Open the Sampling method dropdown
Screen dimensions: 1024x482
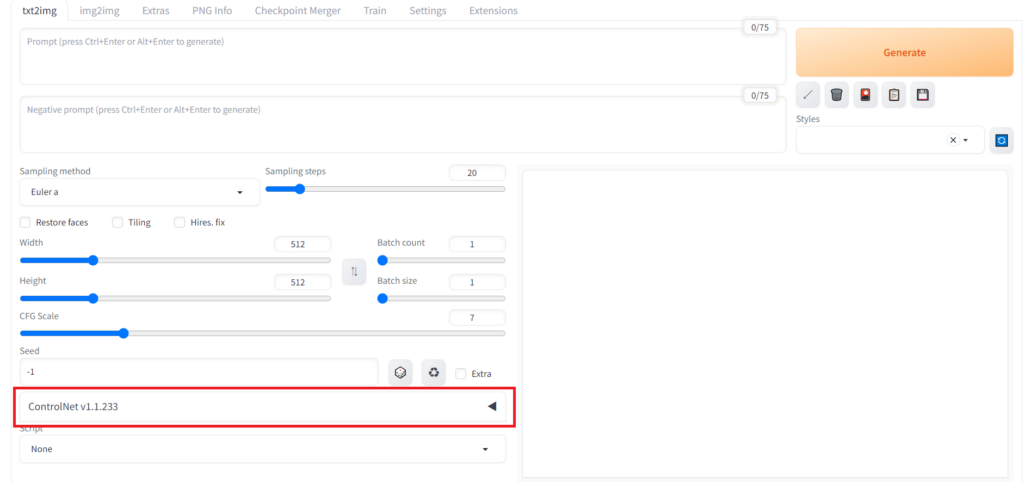[139, 192]
